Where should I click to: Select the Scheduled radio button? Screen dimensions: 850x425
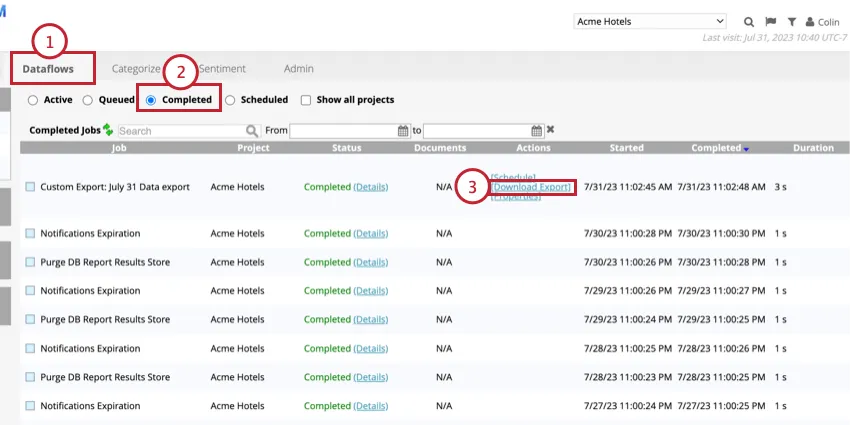coord(230,100)
